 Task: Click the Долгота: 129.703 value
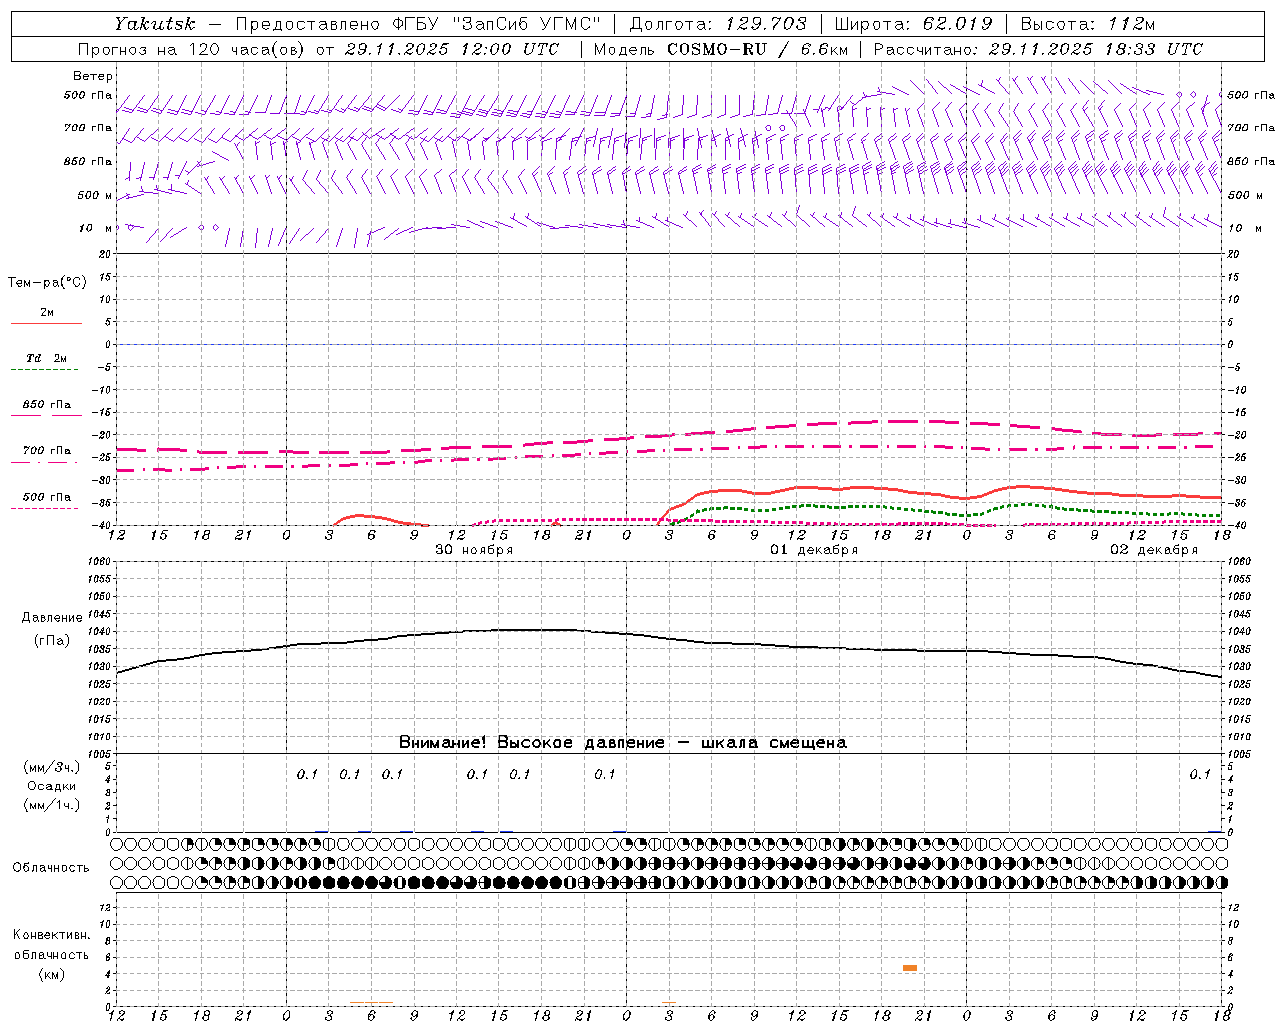[717, 24]
